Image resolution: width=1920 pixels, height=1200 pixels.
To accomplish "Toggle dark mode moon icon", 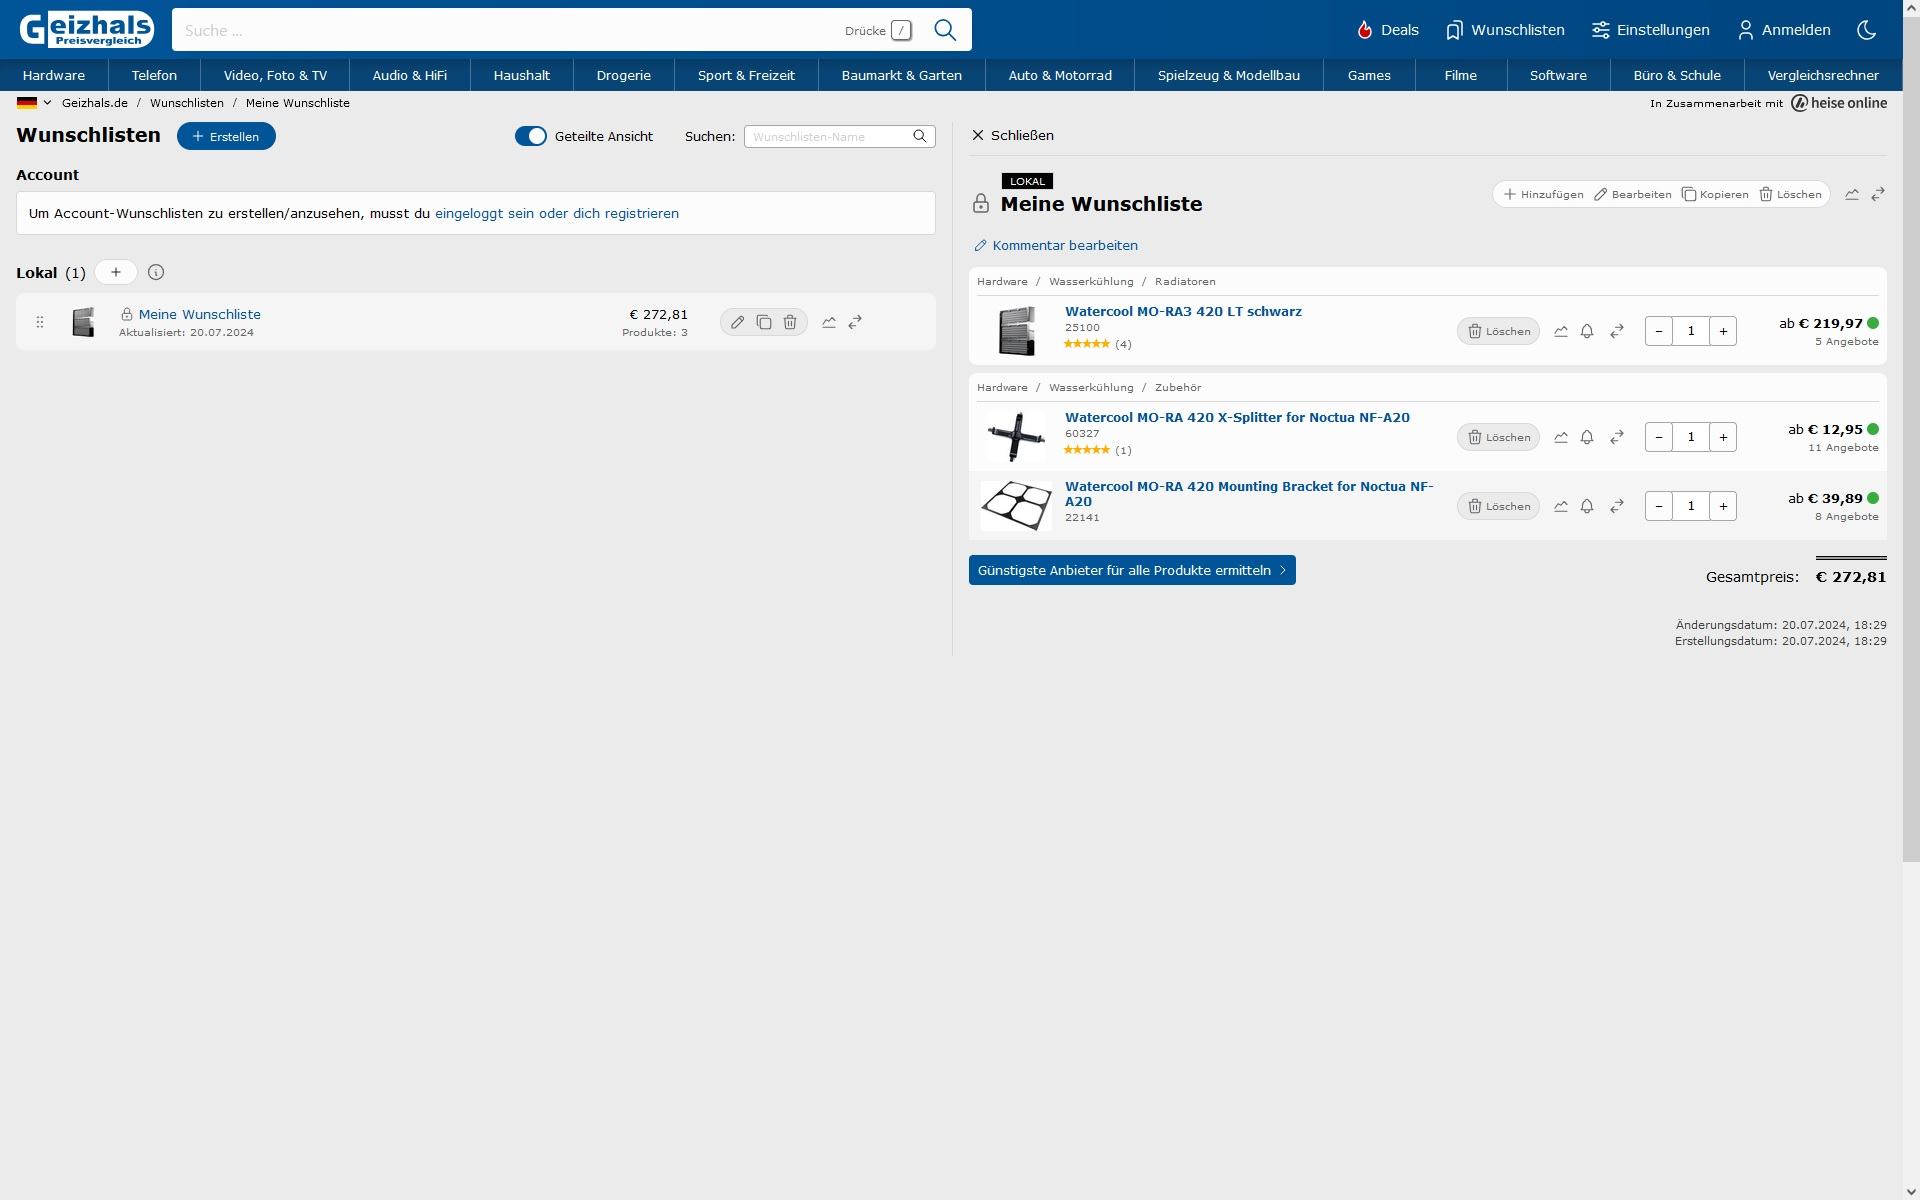I will (1866, 30).
